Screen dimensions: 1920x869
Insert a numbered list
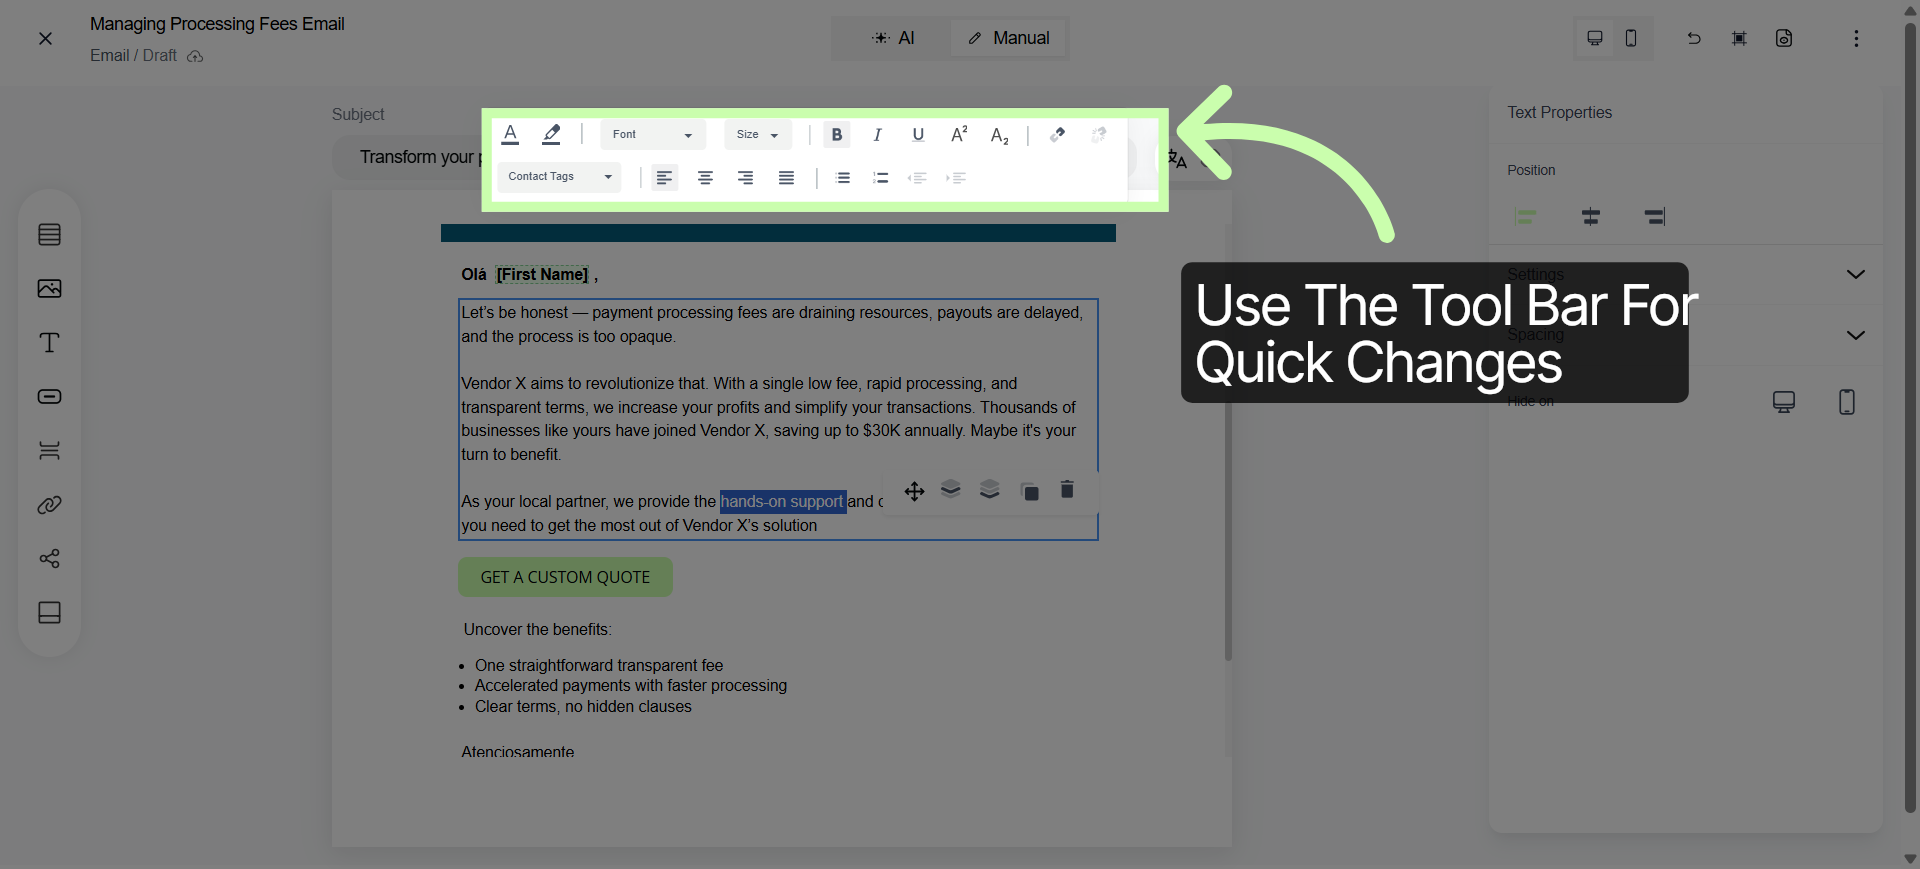pos(880,177)
